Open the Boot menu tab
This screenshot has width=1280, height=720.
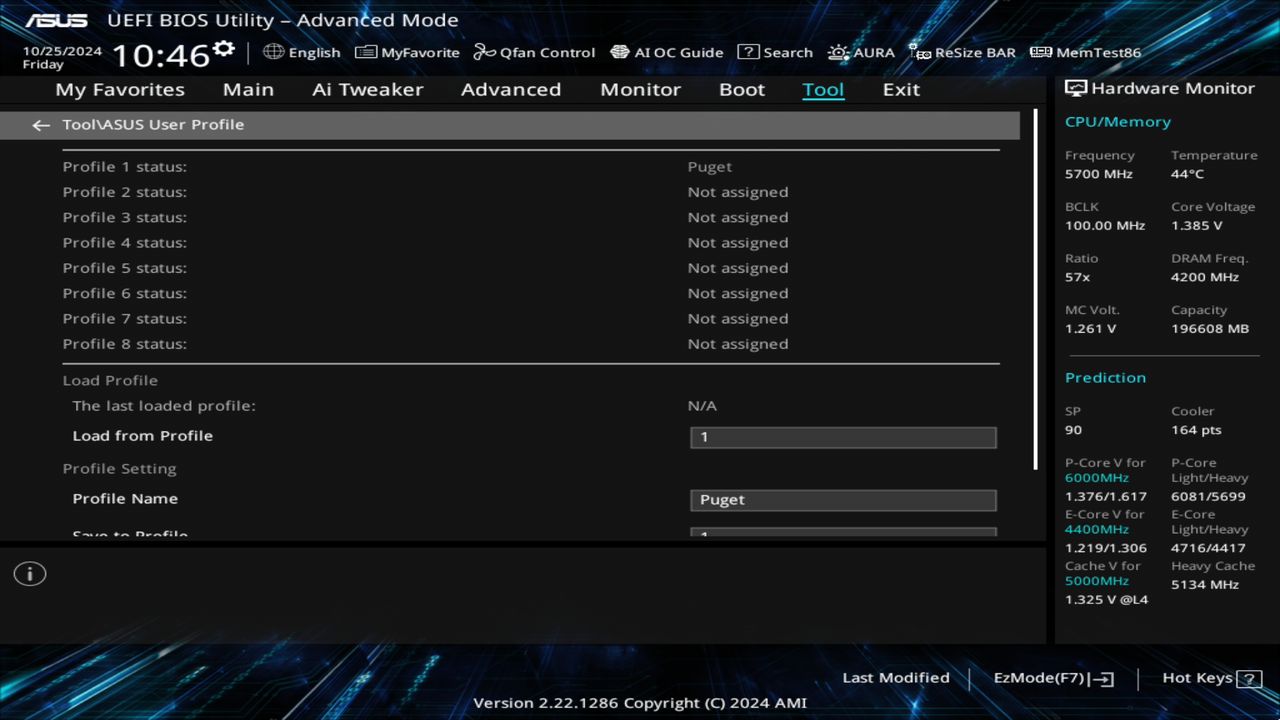(x=742, y=89)
